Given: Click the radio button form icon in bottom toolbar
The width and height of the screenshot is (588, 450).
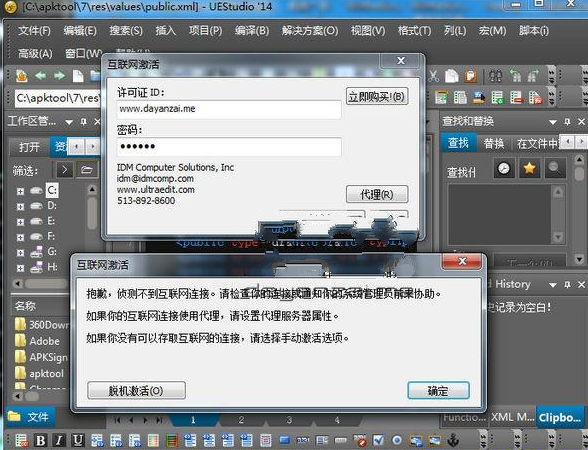Looking at the screenshot, I should (397, 441).
